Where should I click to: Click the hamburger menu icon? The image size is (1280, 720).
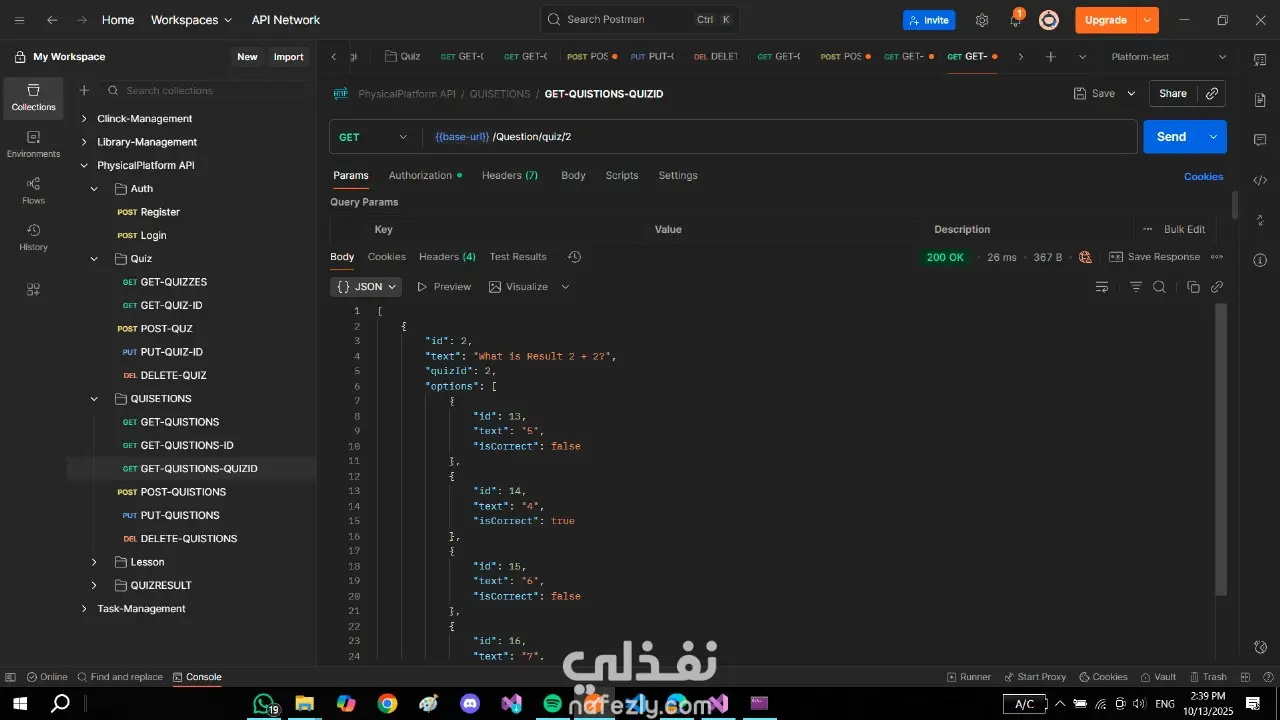[x=19, y=20]
